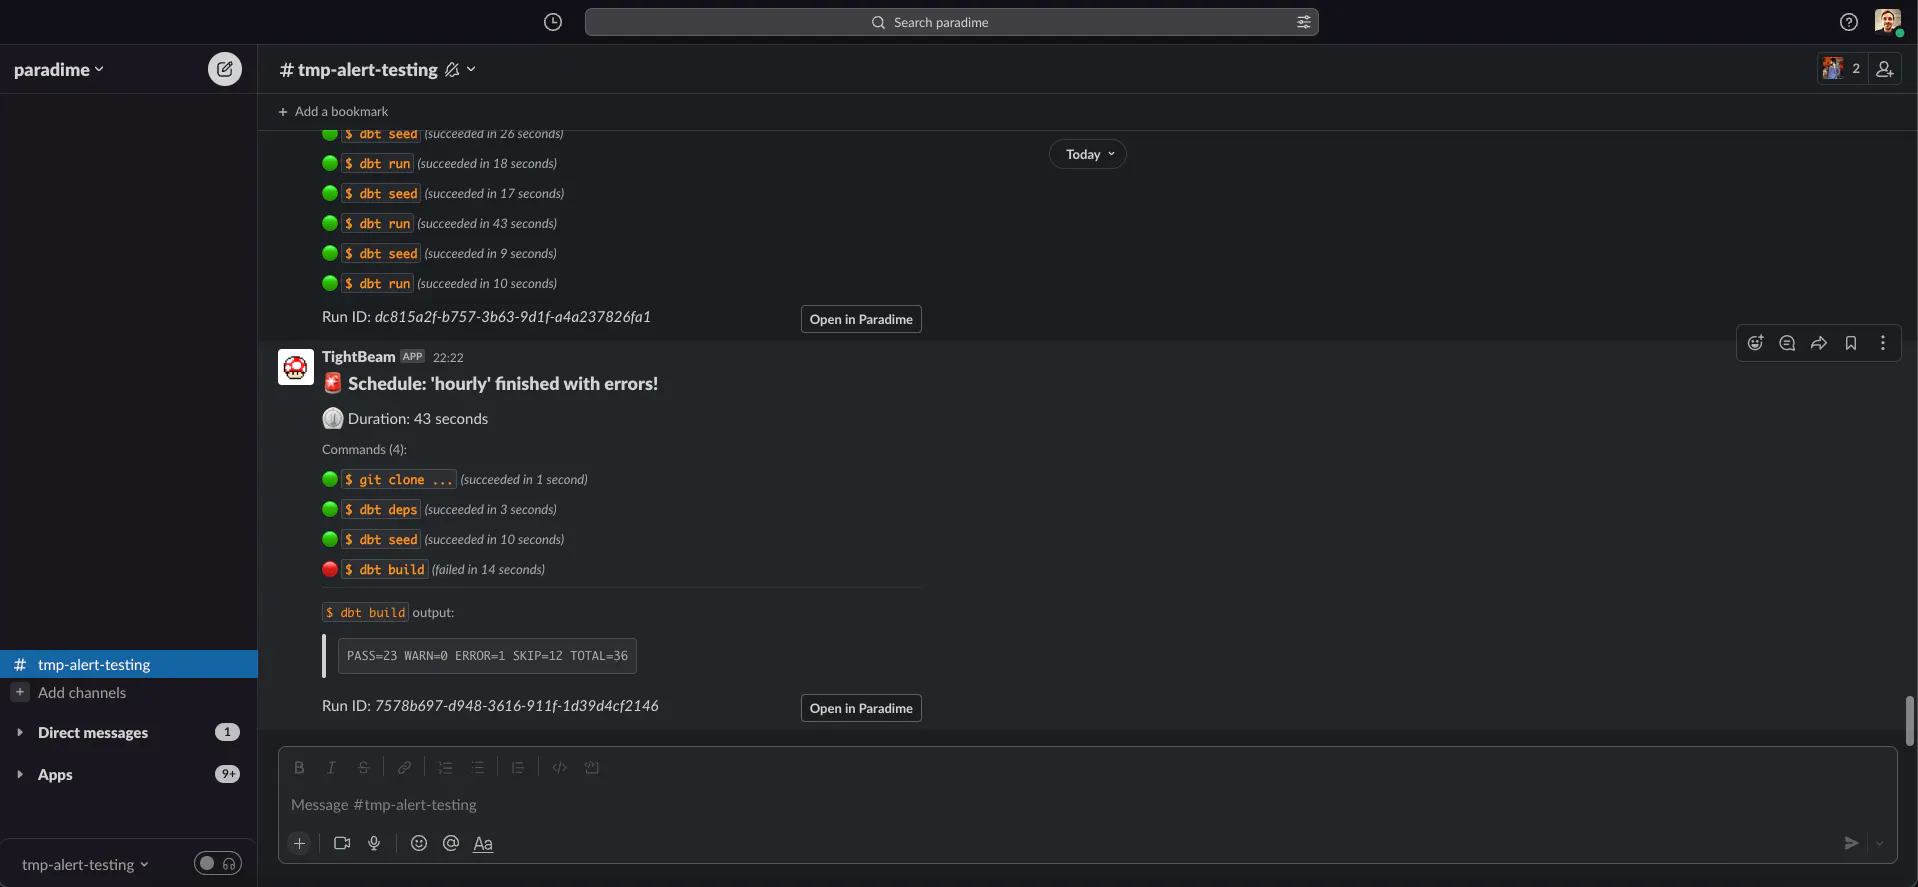Toggle text formatting toolbar Aa

coord(483,843)
